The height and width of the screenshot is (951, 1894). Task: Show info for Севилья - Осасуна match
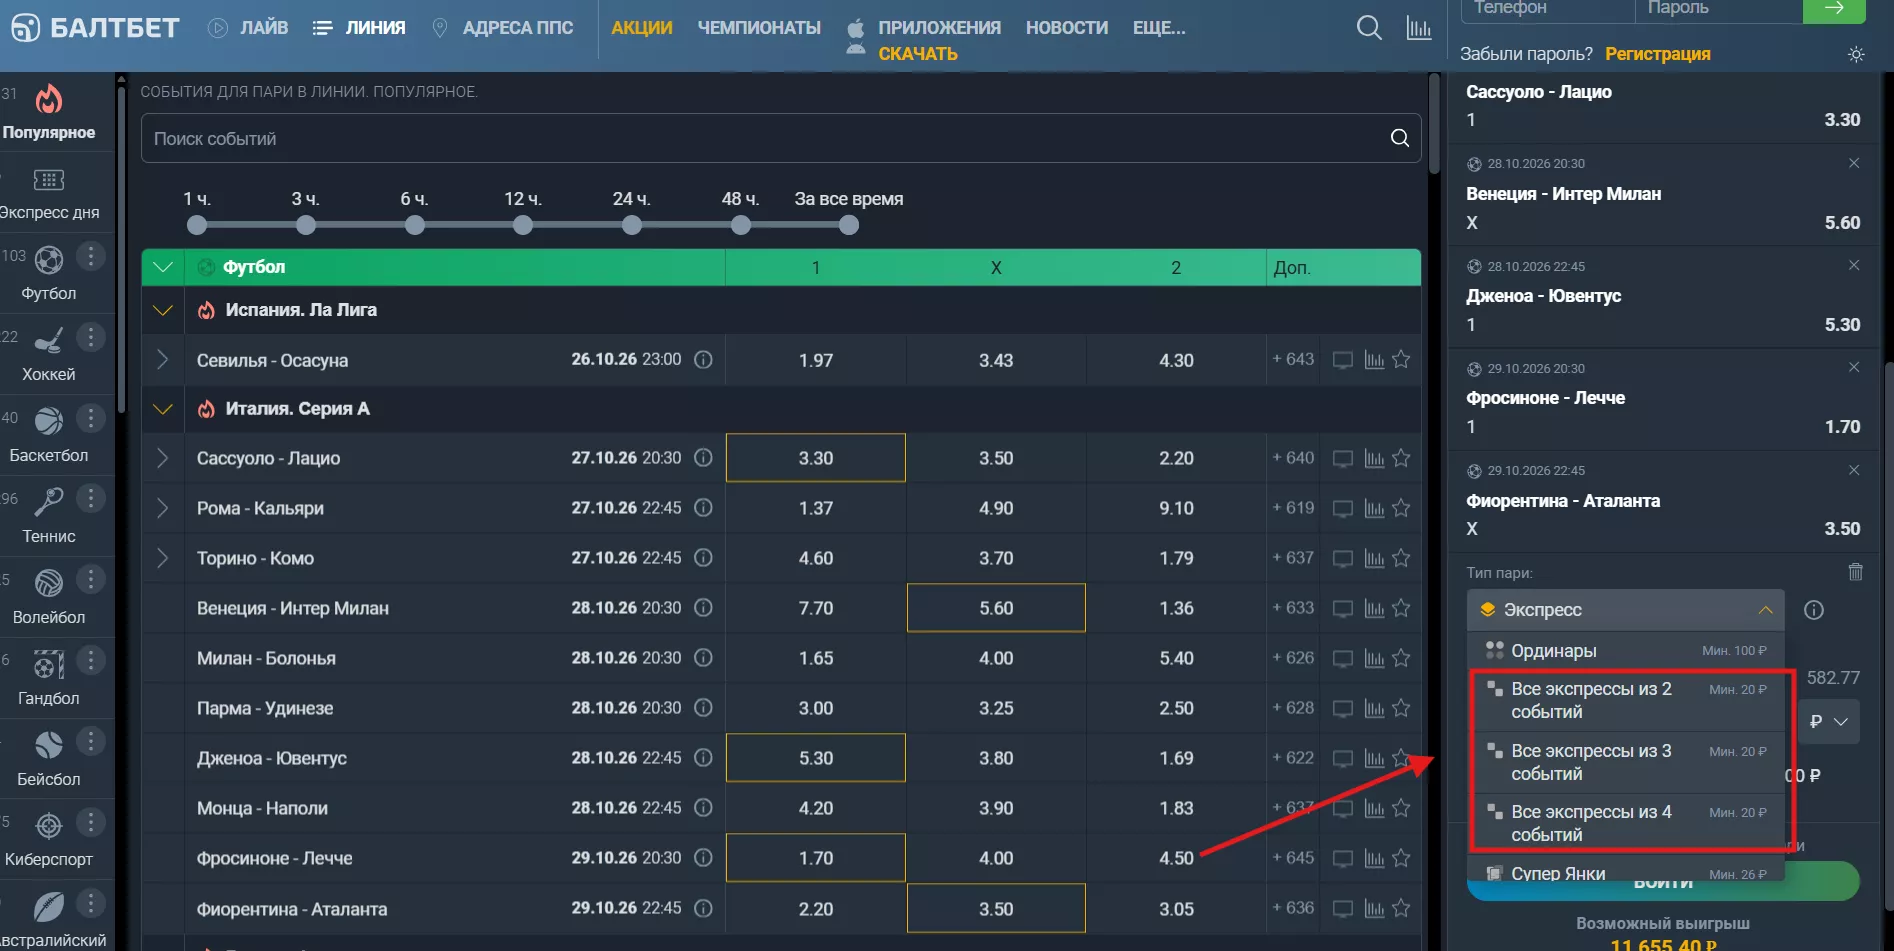703,359
